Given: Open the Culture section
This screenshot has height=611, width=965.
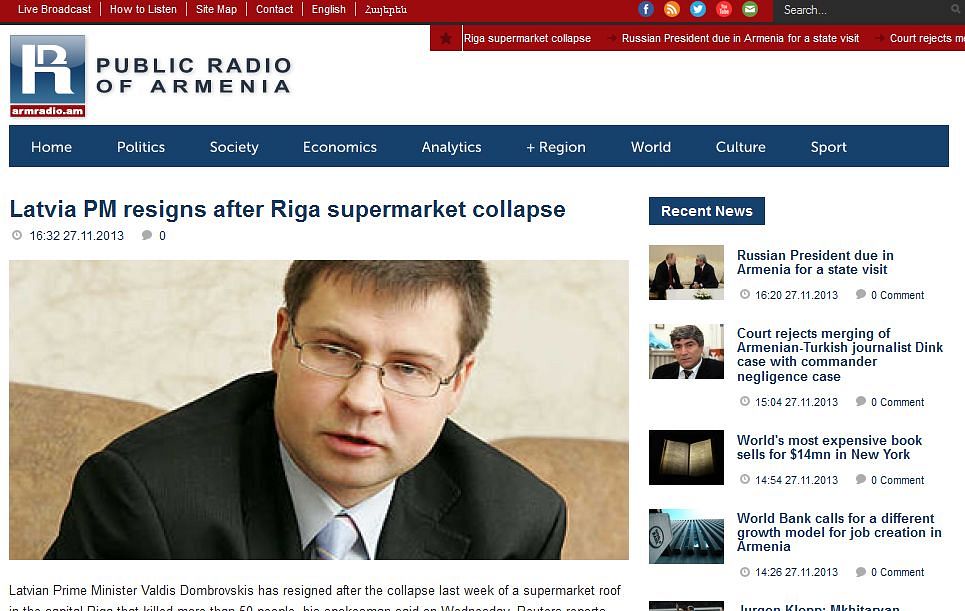Looking at the screenshot, I should click(740, 147).
